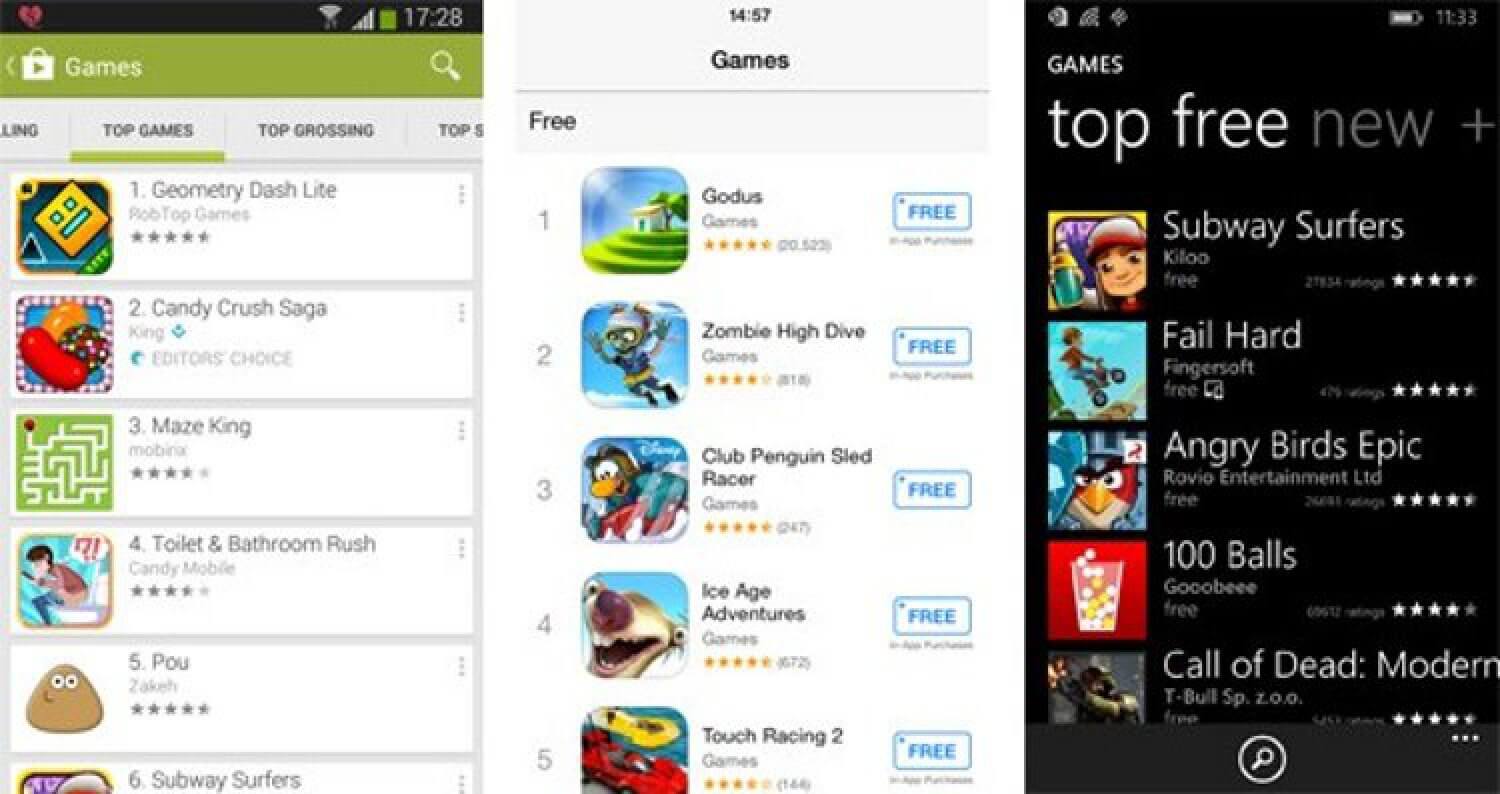
Task: Tap the Play Store bag back icon
Action: click(x=30, y=66)
